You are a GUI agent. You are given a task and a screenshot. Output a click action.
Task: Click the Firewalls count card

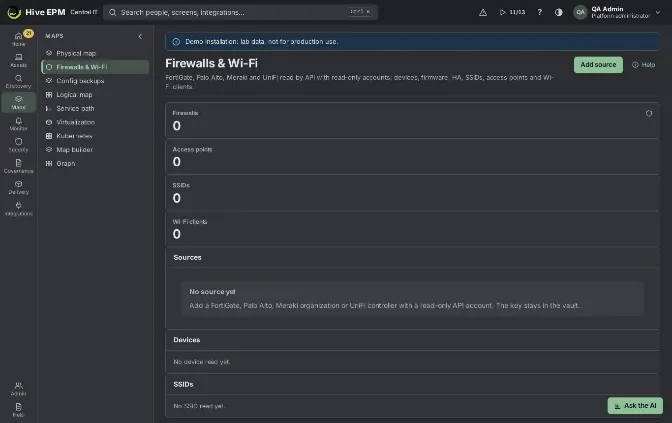tap(412, 120)
